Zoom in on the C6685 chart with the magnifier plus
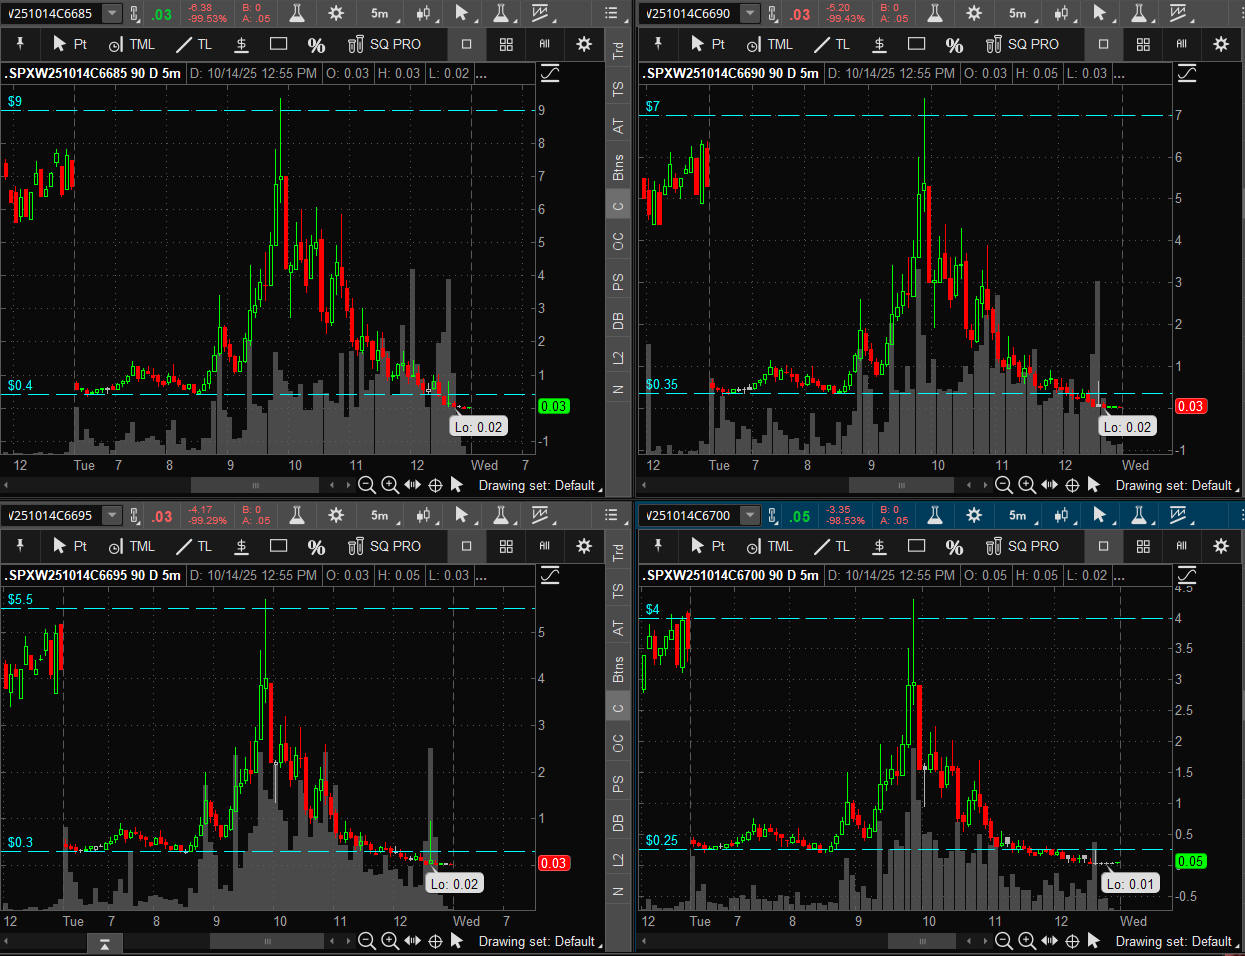Screen dimensions: 1245x956 point(390,485)
